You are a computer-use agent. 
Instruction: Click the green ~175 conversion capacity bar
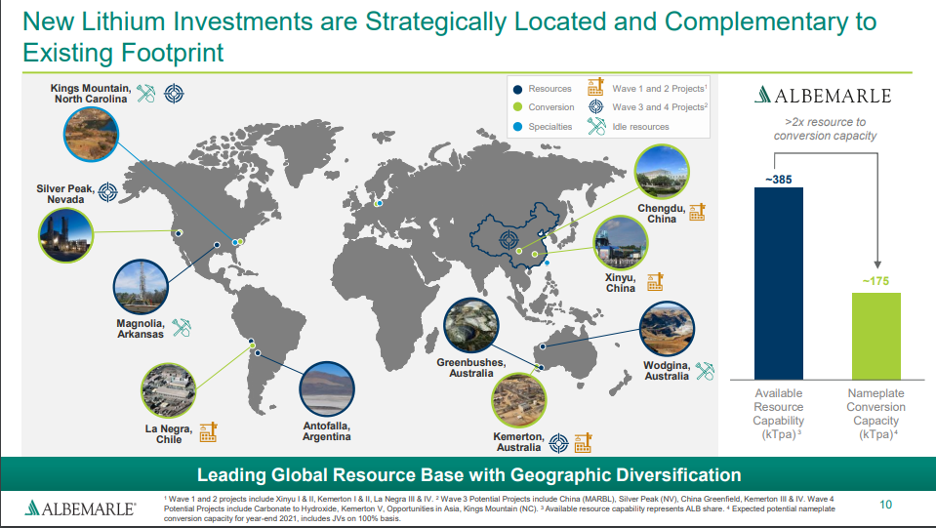pyautogui.click(x=876, y=336)
